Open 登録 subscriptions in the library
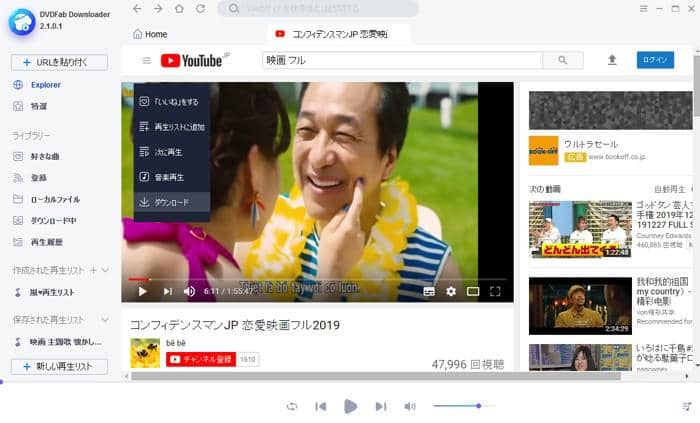 [x=30, y=178]
